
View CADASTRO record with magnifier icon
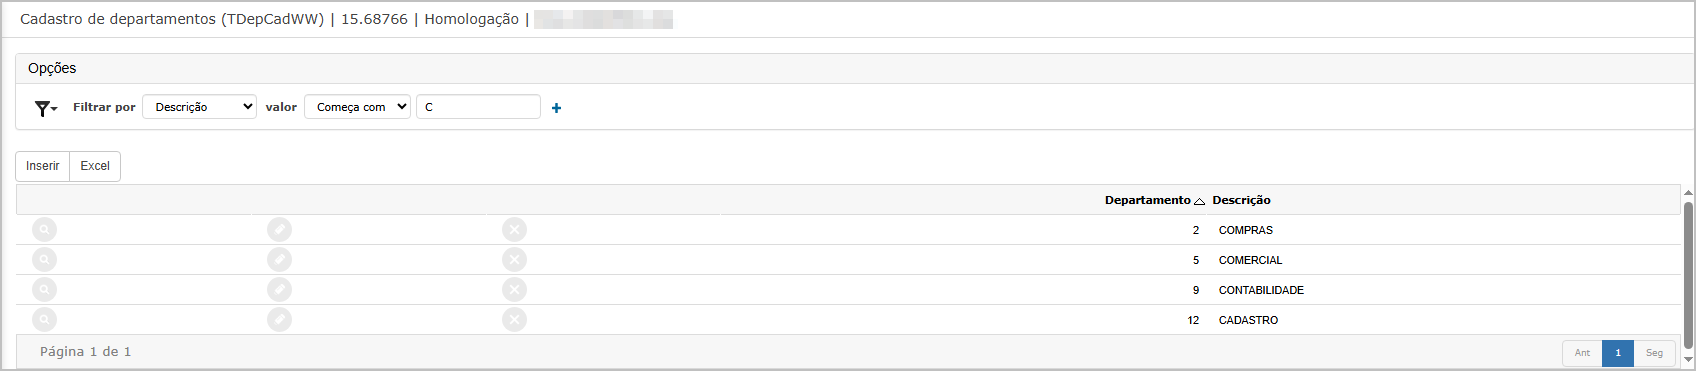[x=44, y=320]
